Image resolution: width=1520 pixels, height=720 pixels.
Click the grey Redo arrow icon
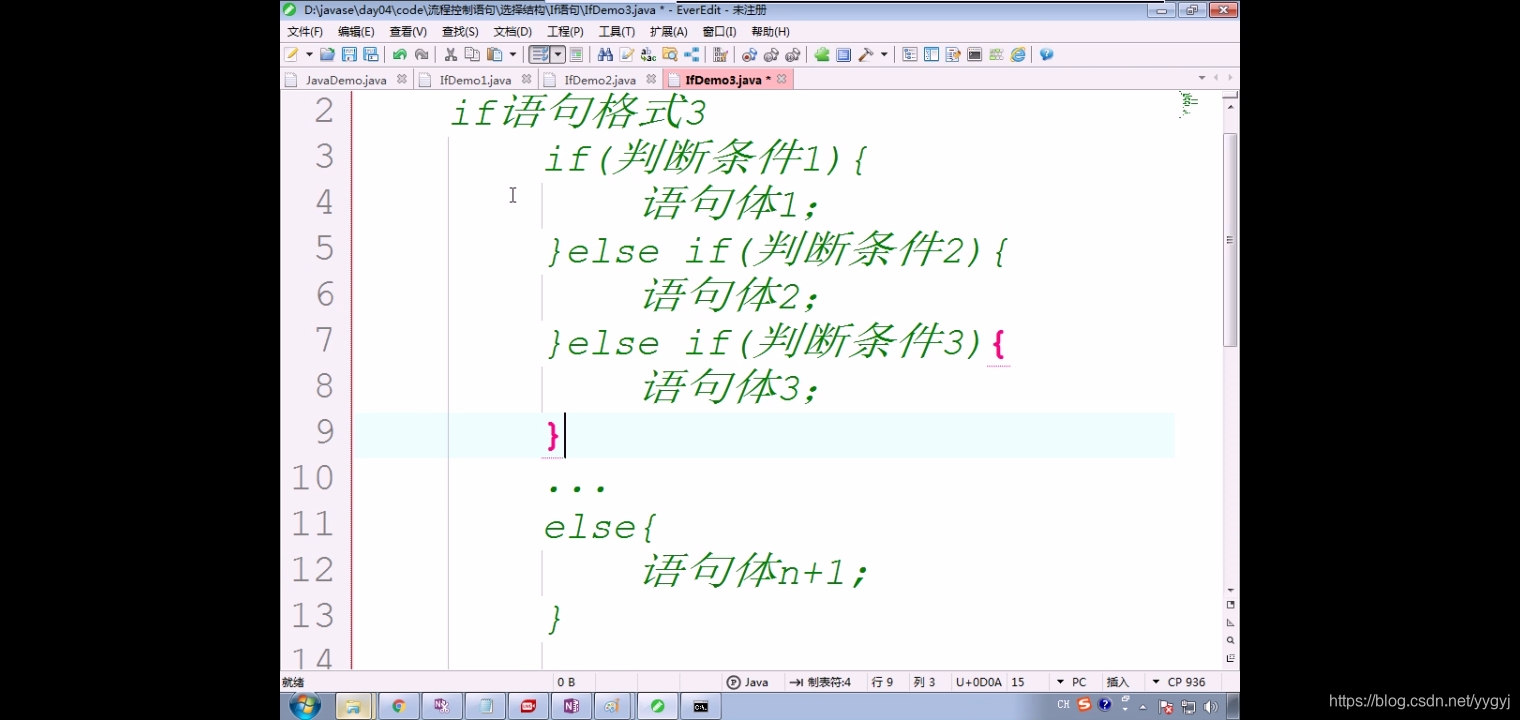pos(421,55)
